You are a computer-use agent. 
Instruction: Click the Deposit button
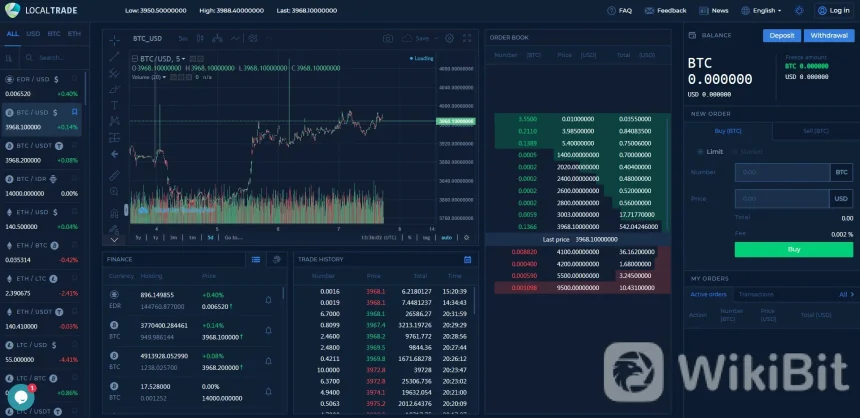781,35
